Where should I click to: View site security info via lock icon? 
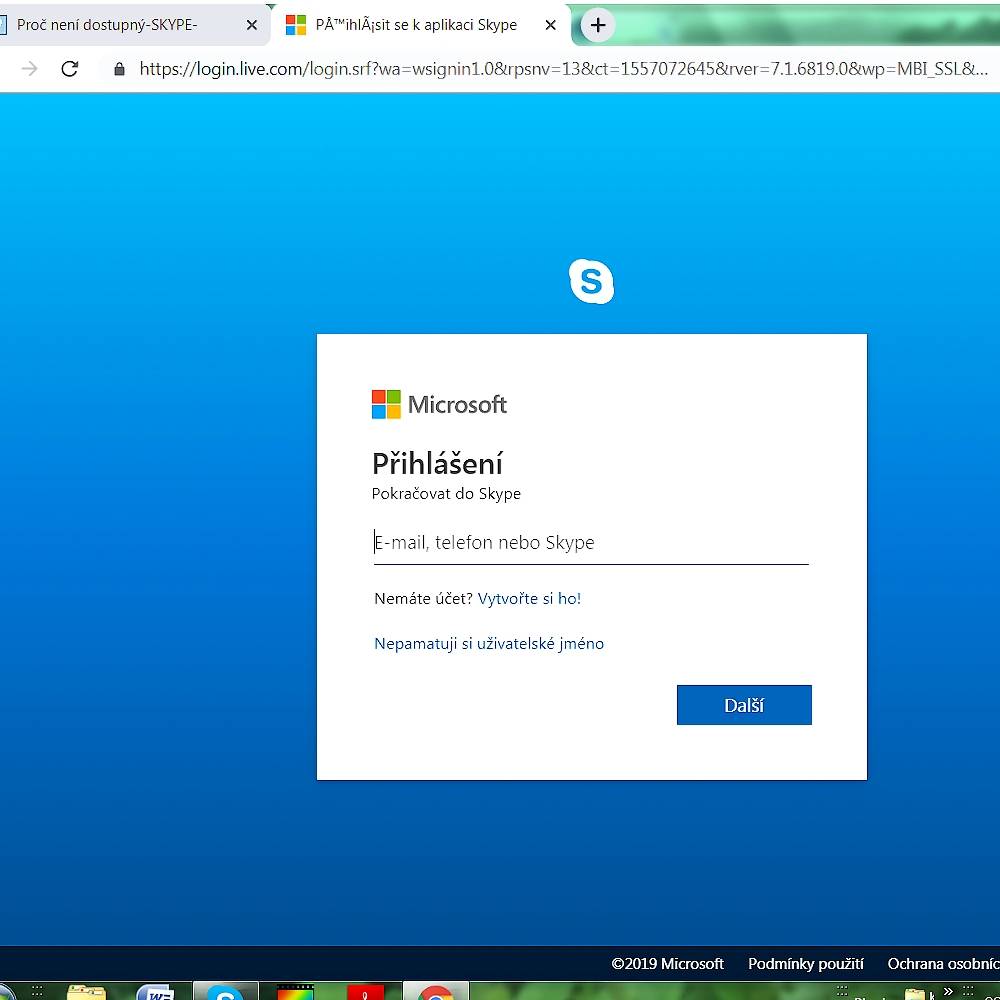[119, 69]
